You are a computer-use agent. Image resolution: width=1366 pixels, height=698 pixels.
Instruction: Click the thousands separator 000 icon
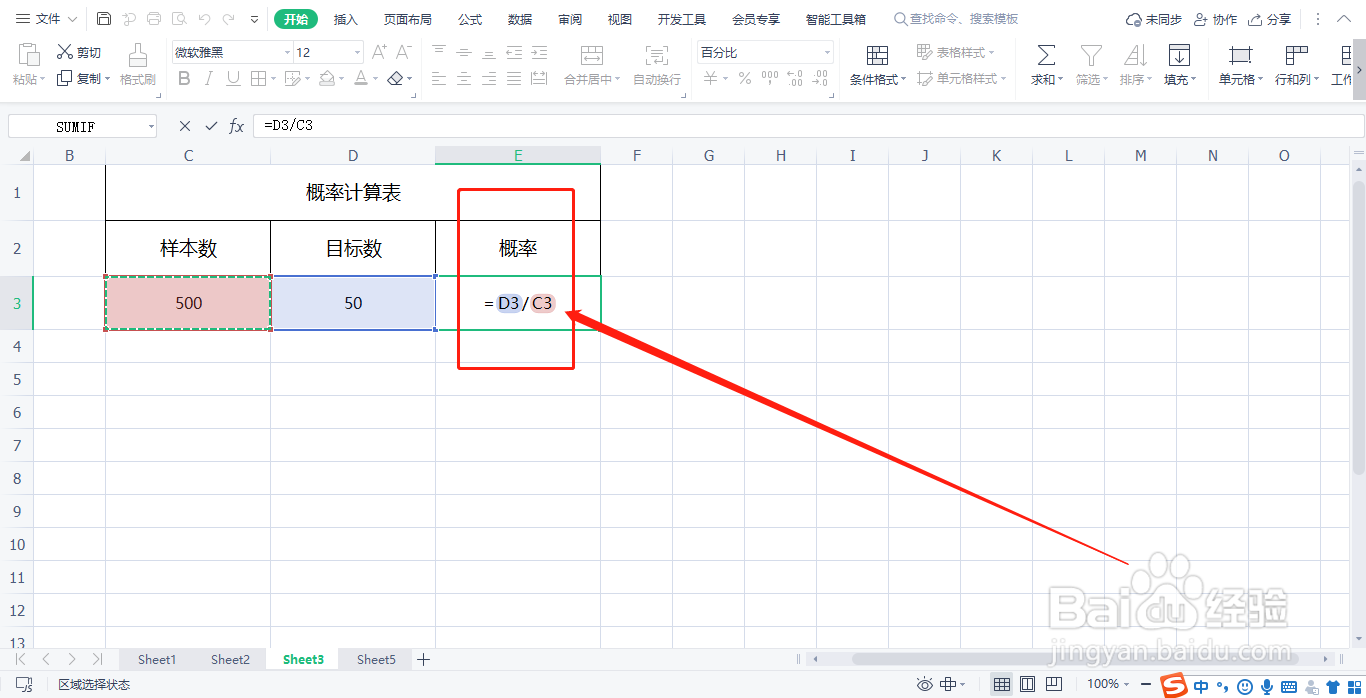tap(769, 78)
